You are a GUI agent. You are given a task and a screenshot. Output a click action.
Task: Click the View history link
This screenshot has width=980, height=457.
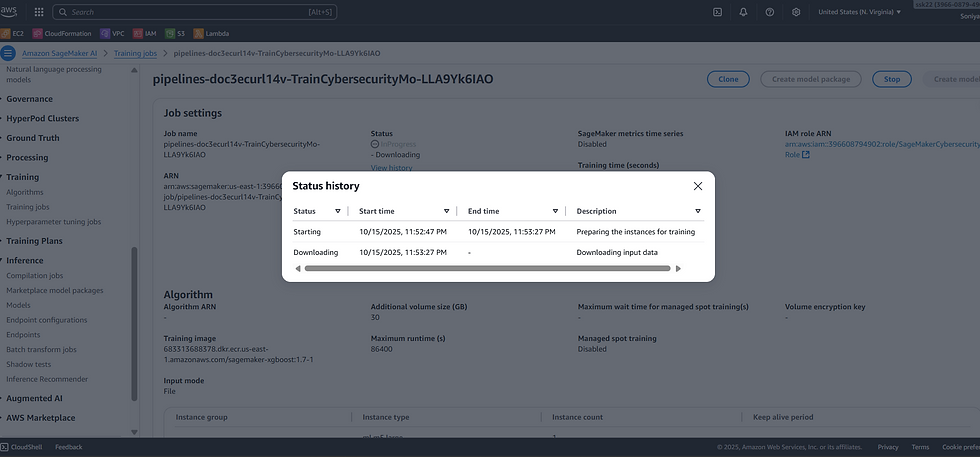pos(391,168)
